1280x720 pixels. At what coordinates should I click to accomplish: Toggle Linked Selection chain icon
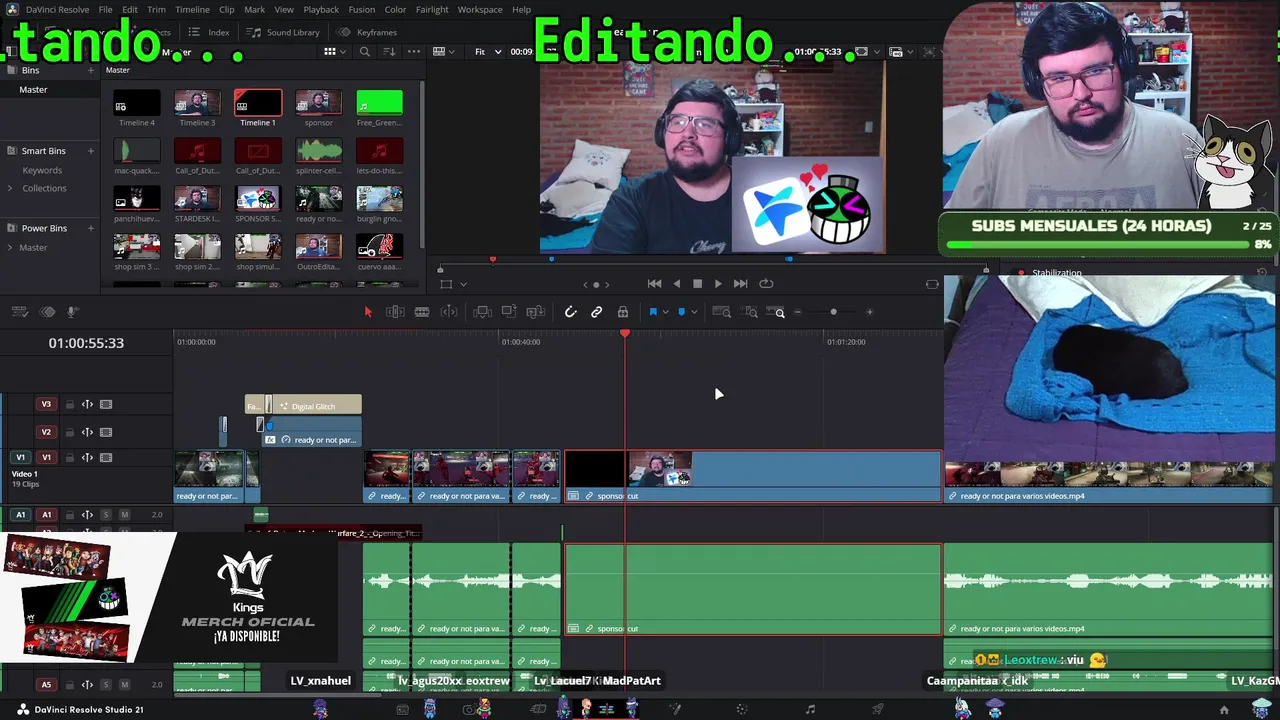point(597,312)
